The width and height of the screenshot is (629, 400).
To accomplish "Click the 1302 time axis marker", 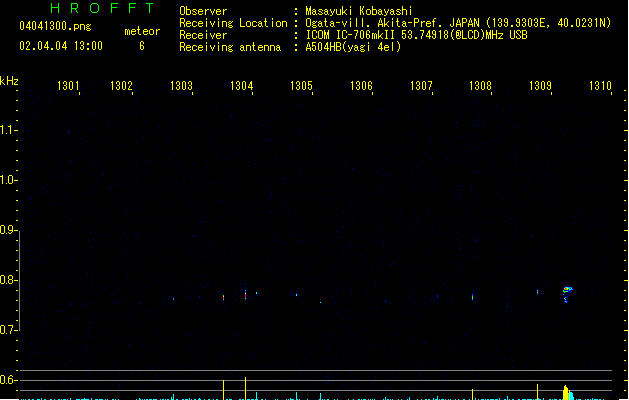I will (x=121, y=86).
